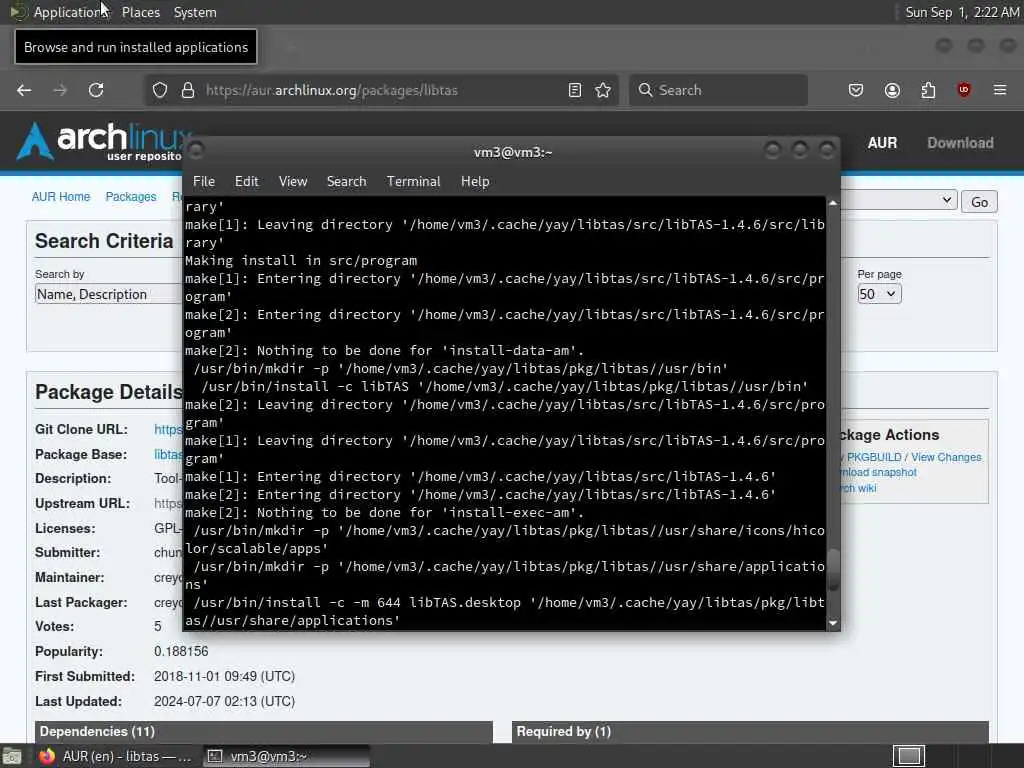This screenshot has height=768, width=1024.
Task: Click the forward navigation arrow
Action: tap(60, 90)
